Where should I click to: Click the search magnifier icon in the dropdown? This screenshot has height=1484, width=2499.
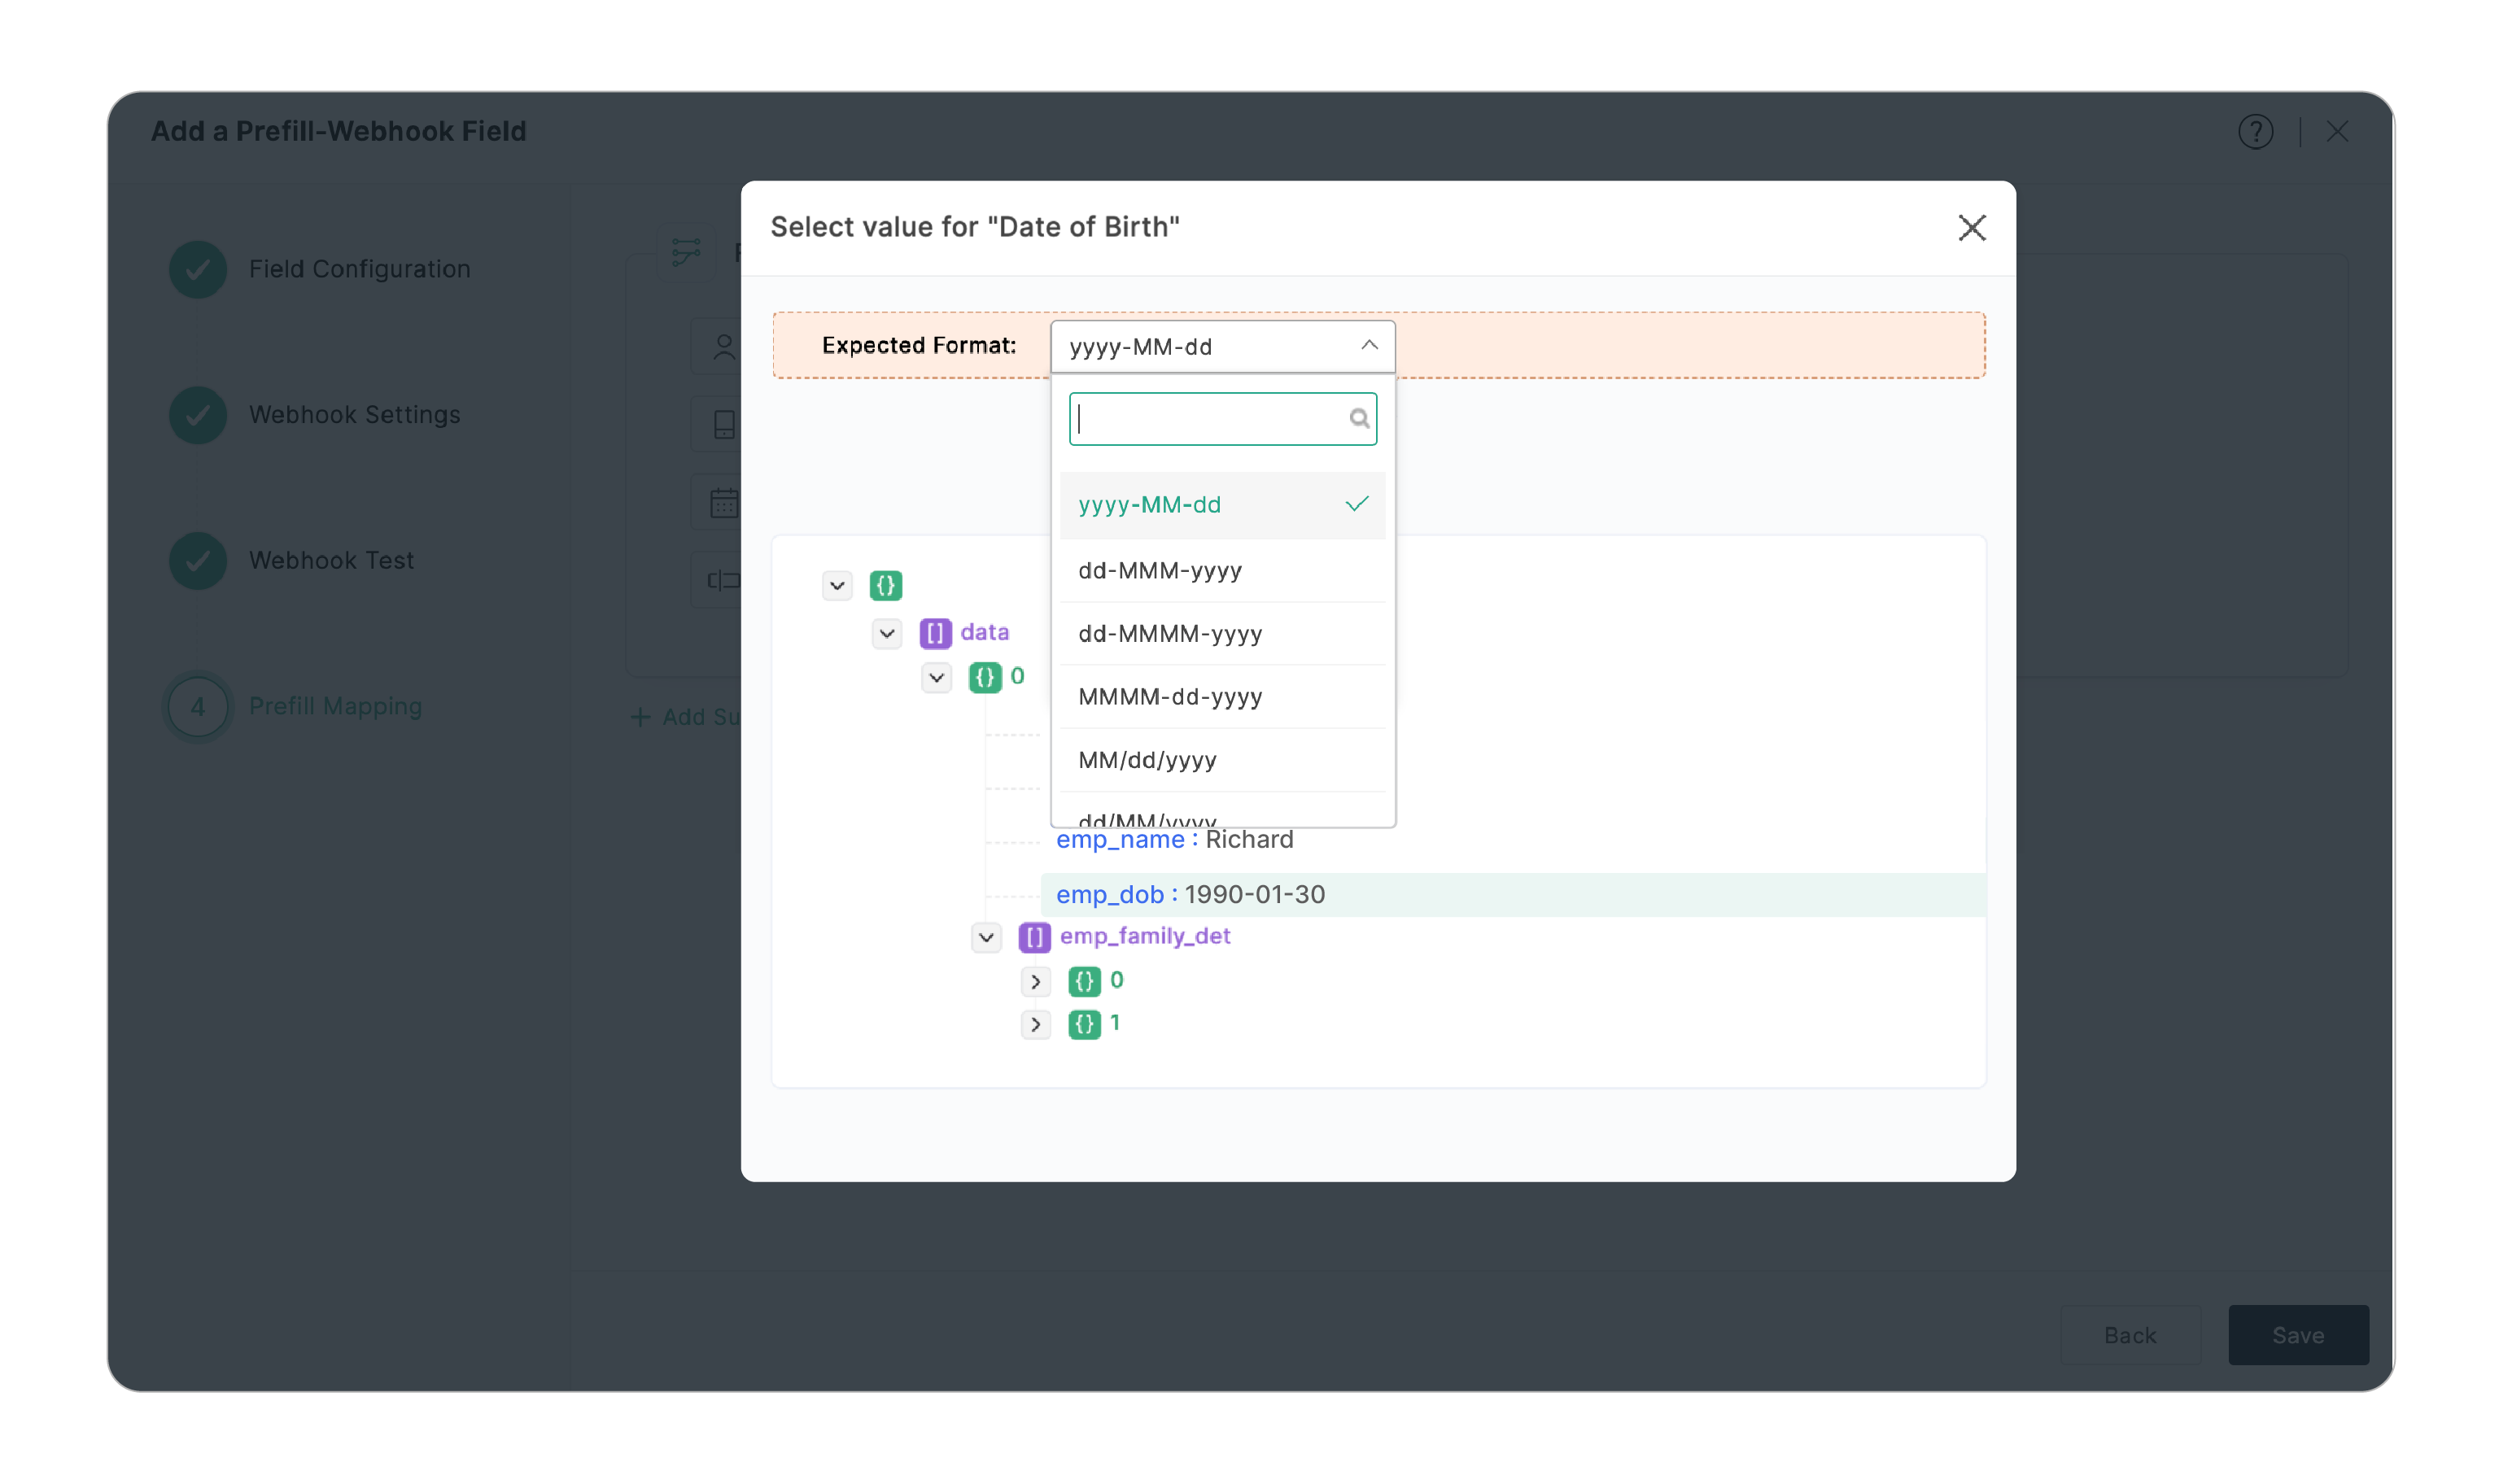[1359, 418]
